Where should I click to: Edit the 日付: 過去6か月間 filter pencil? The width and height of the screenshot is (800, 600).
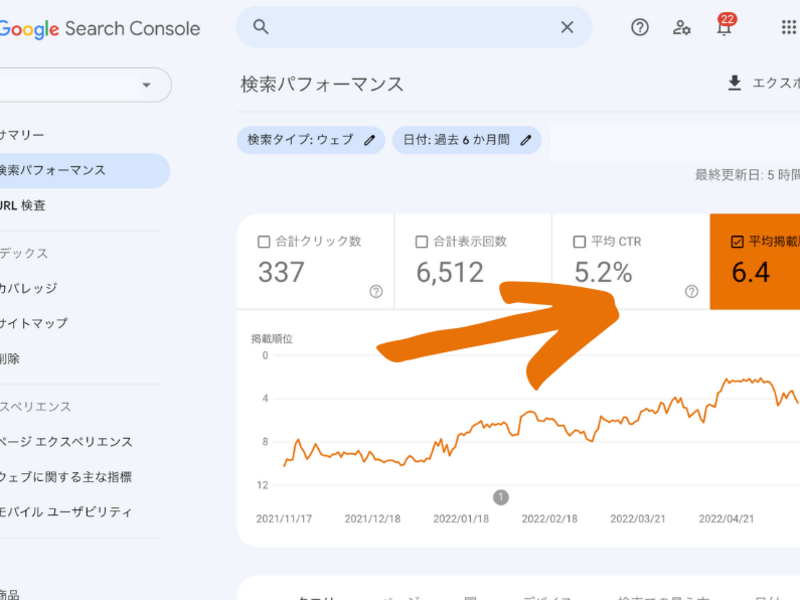(x=524, y=140)
